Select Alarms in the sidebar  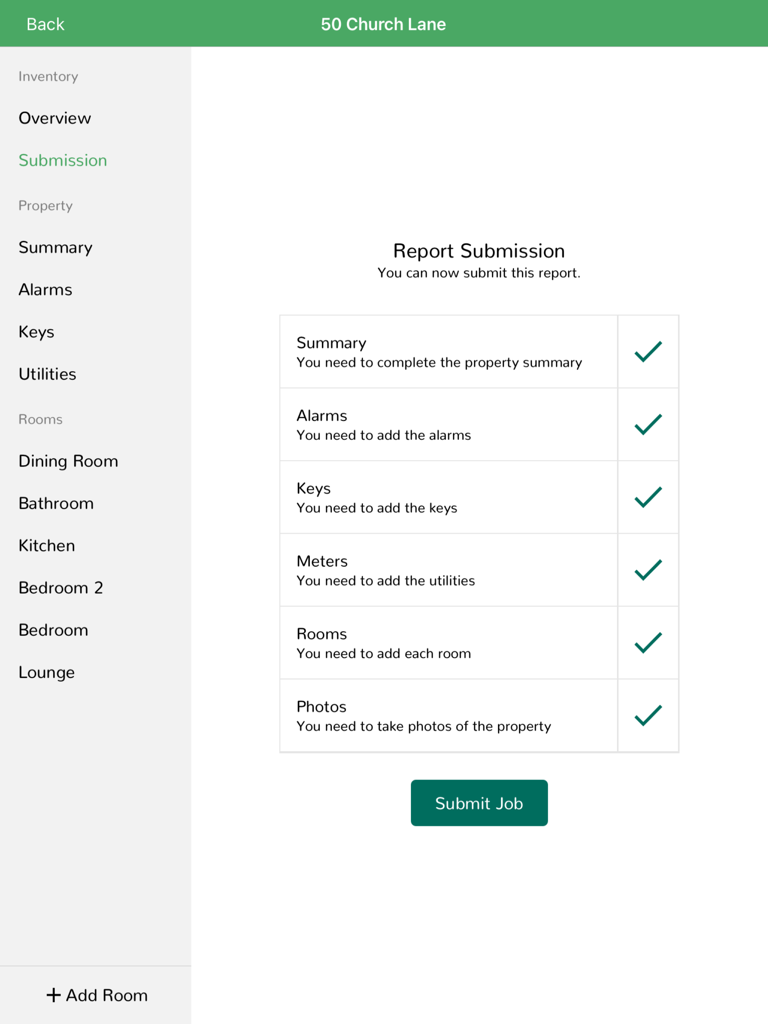pos(45,289)
